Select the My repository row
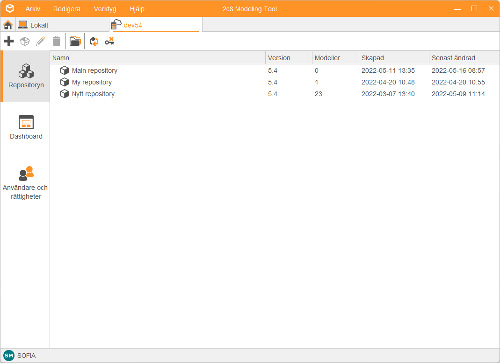 click(275, 82)
